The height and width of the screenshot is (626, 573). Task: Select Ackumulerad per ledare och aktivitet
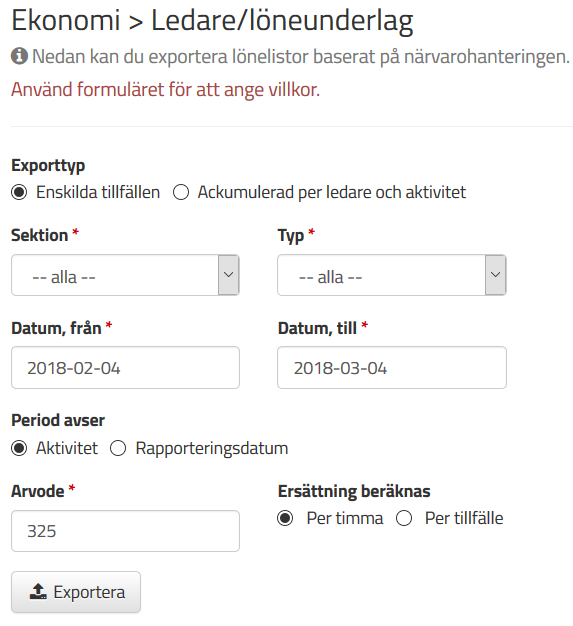[181, 192]
